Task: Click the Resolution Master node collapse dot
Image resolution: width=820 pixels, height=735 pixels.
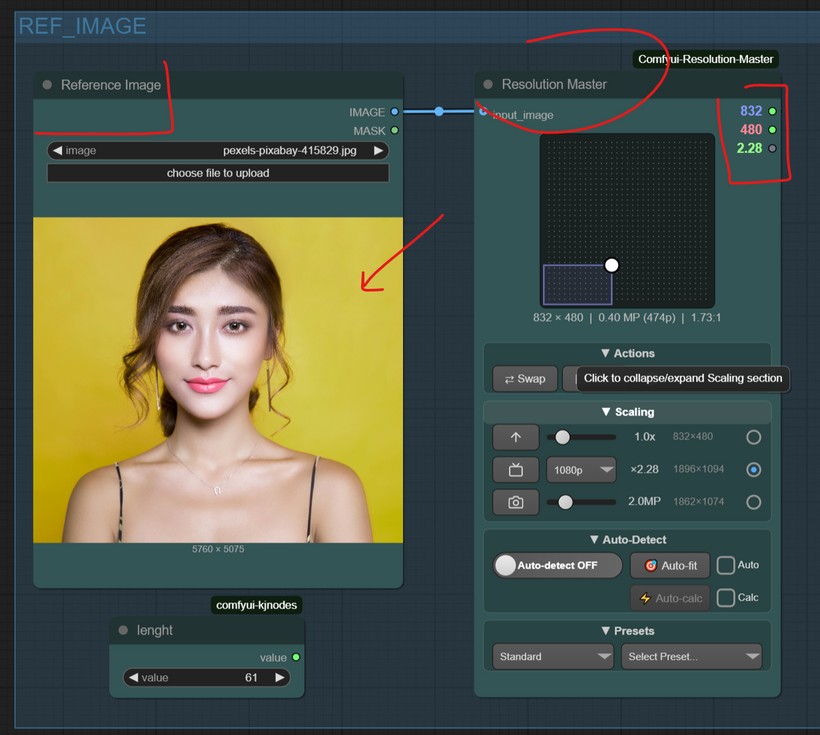Action: pos(488,85)
